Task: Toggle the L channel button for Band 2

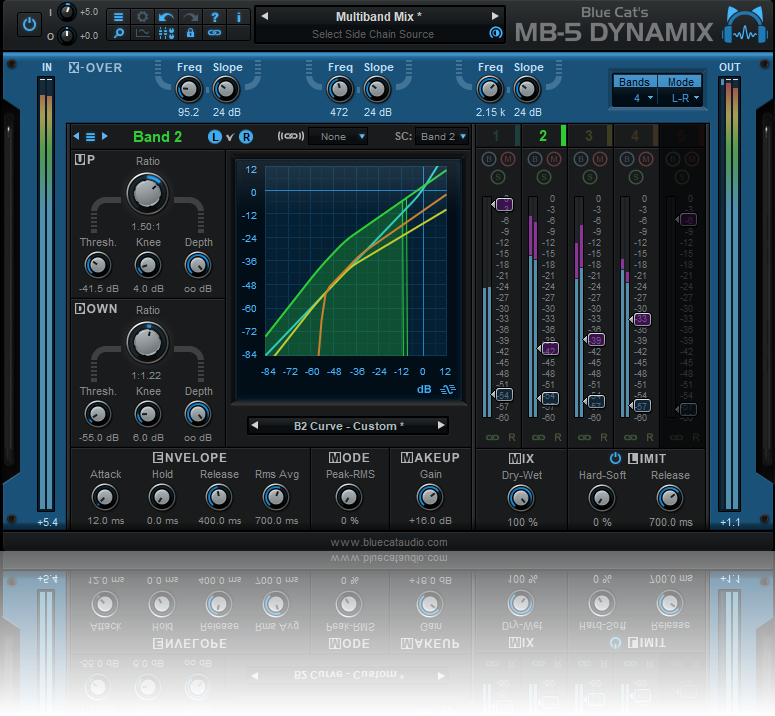Action: click(x=215, y=137)
